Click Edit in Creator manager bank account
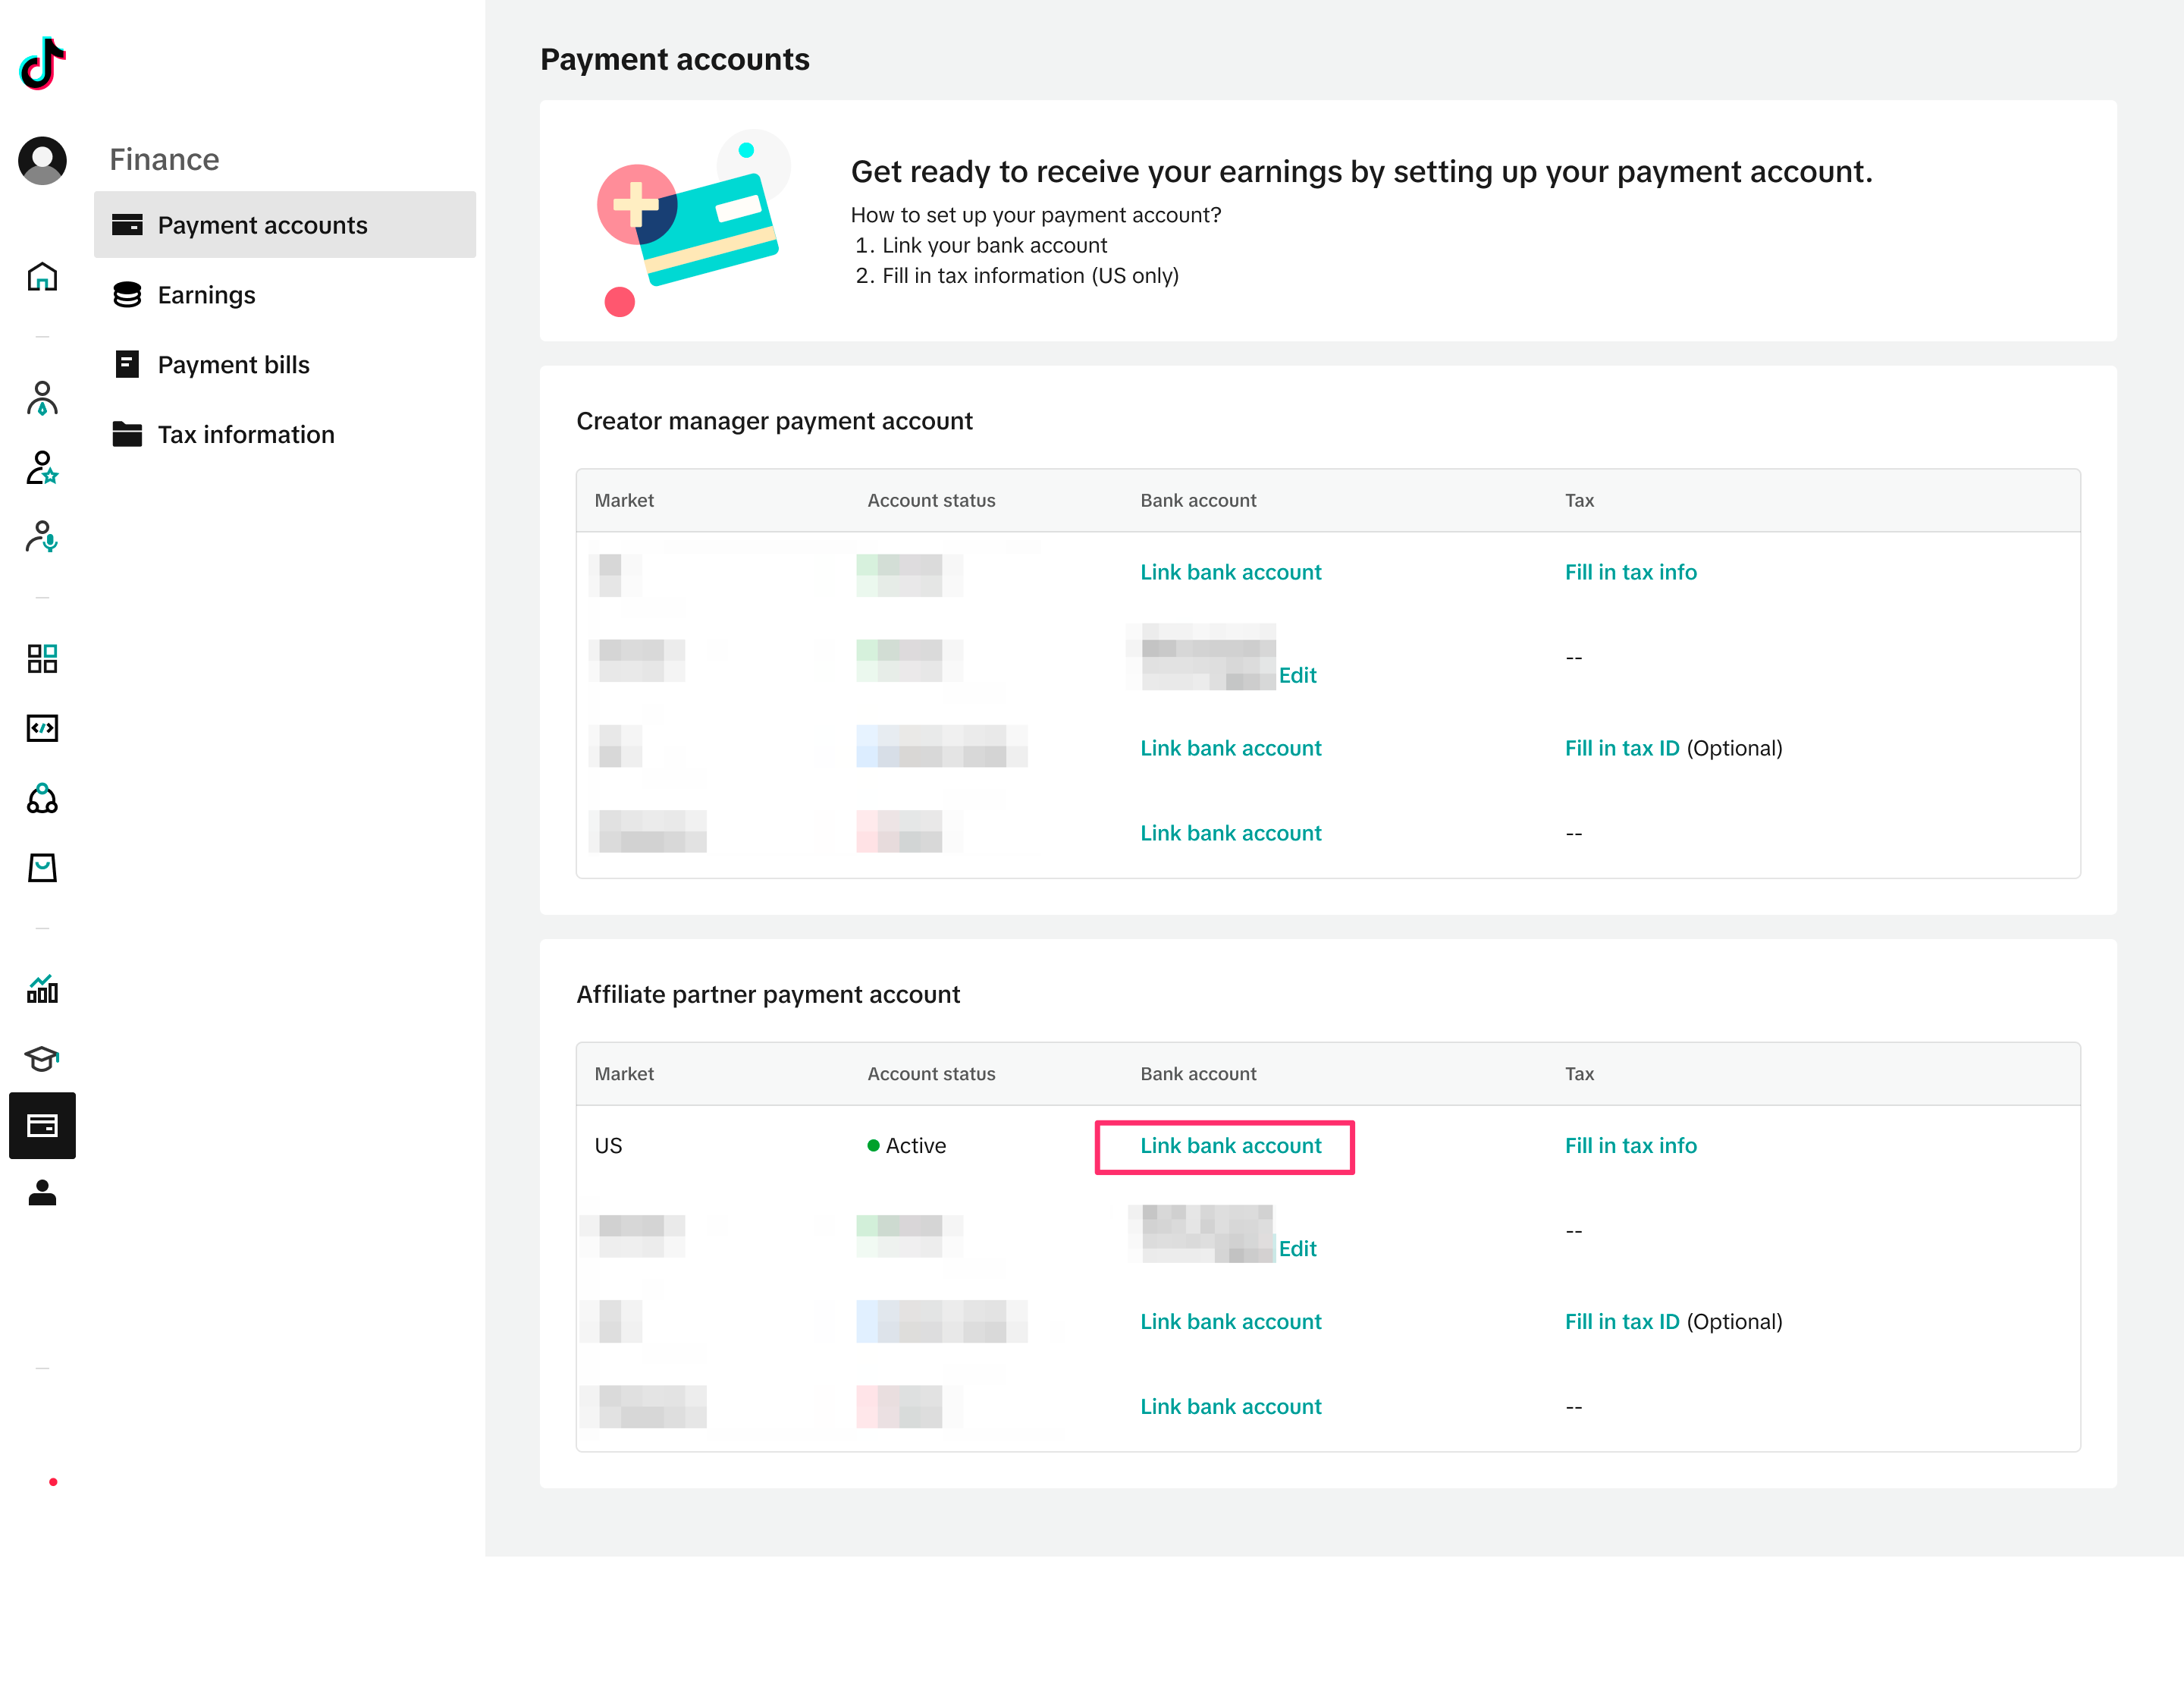The height and width of the screenshot is (1684, 2184). (1297, 676)
